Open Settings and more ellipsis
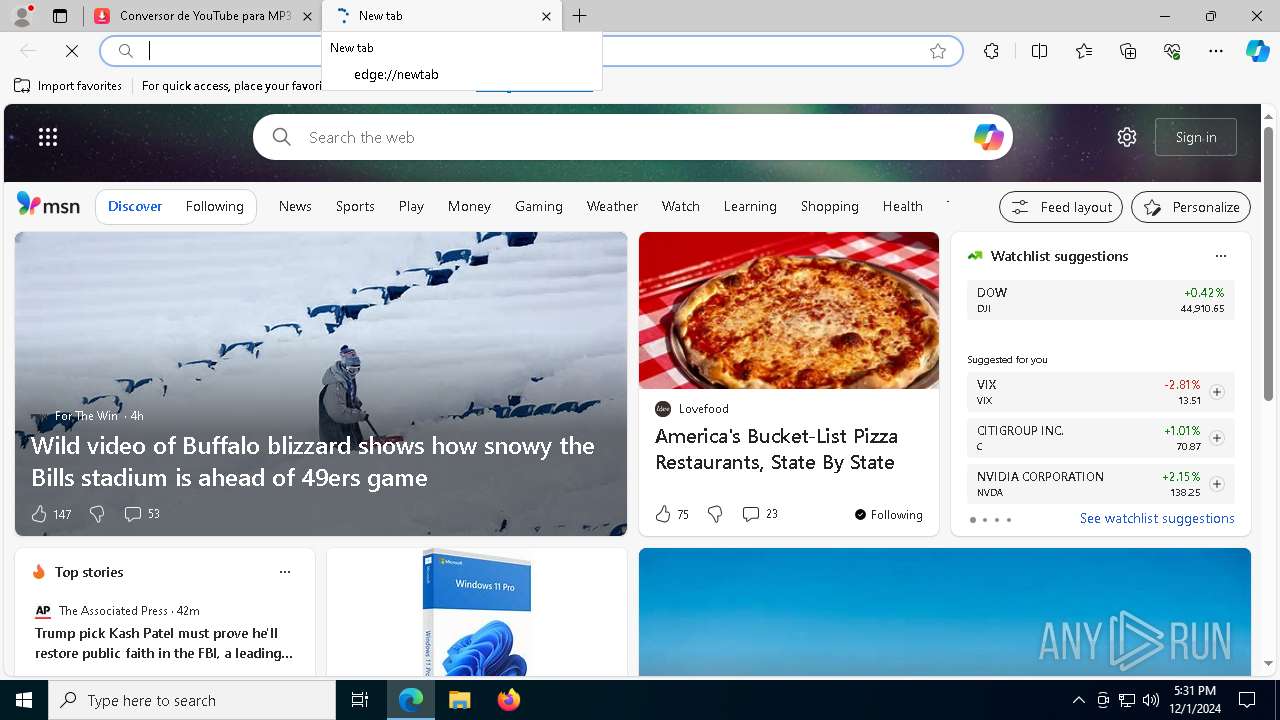Viewport: 1280px width, 720px height. 1216,51
